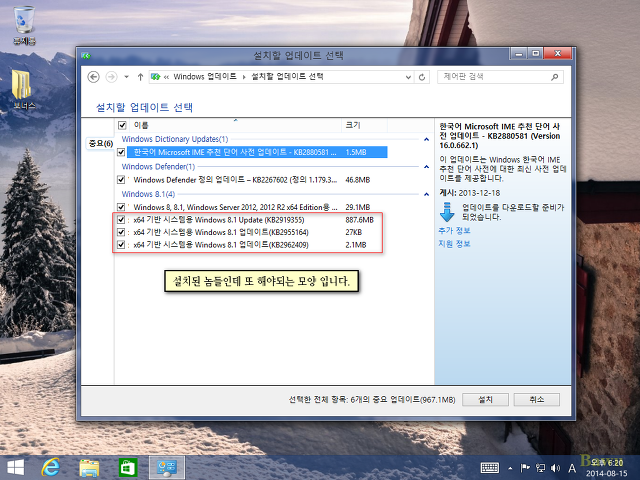Open Windows Store from taskbar
Image resolution: width=640 pixels, height=480 pixels.
pos(128,468)
